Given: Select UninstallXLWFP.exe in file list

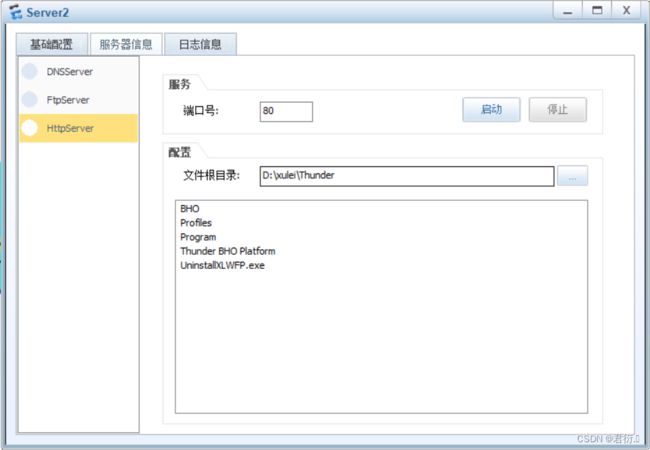Looking at the screenshot, I should click(222, 265).
